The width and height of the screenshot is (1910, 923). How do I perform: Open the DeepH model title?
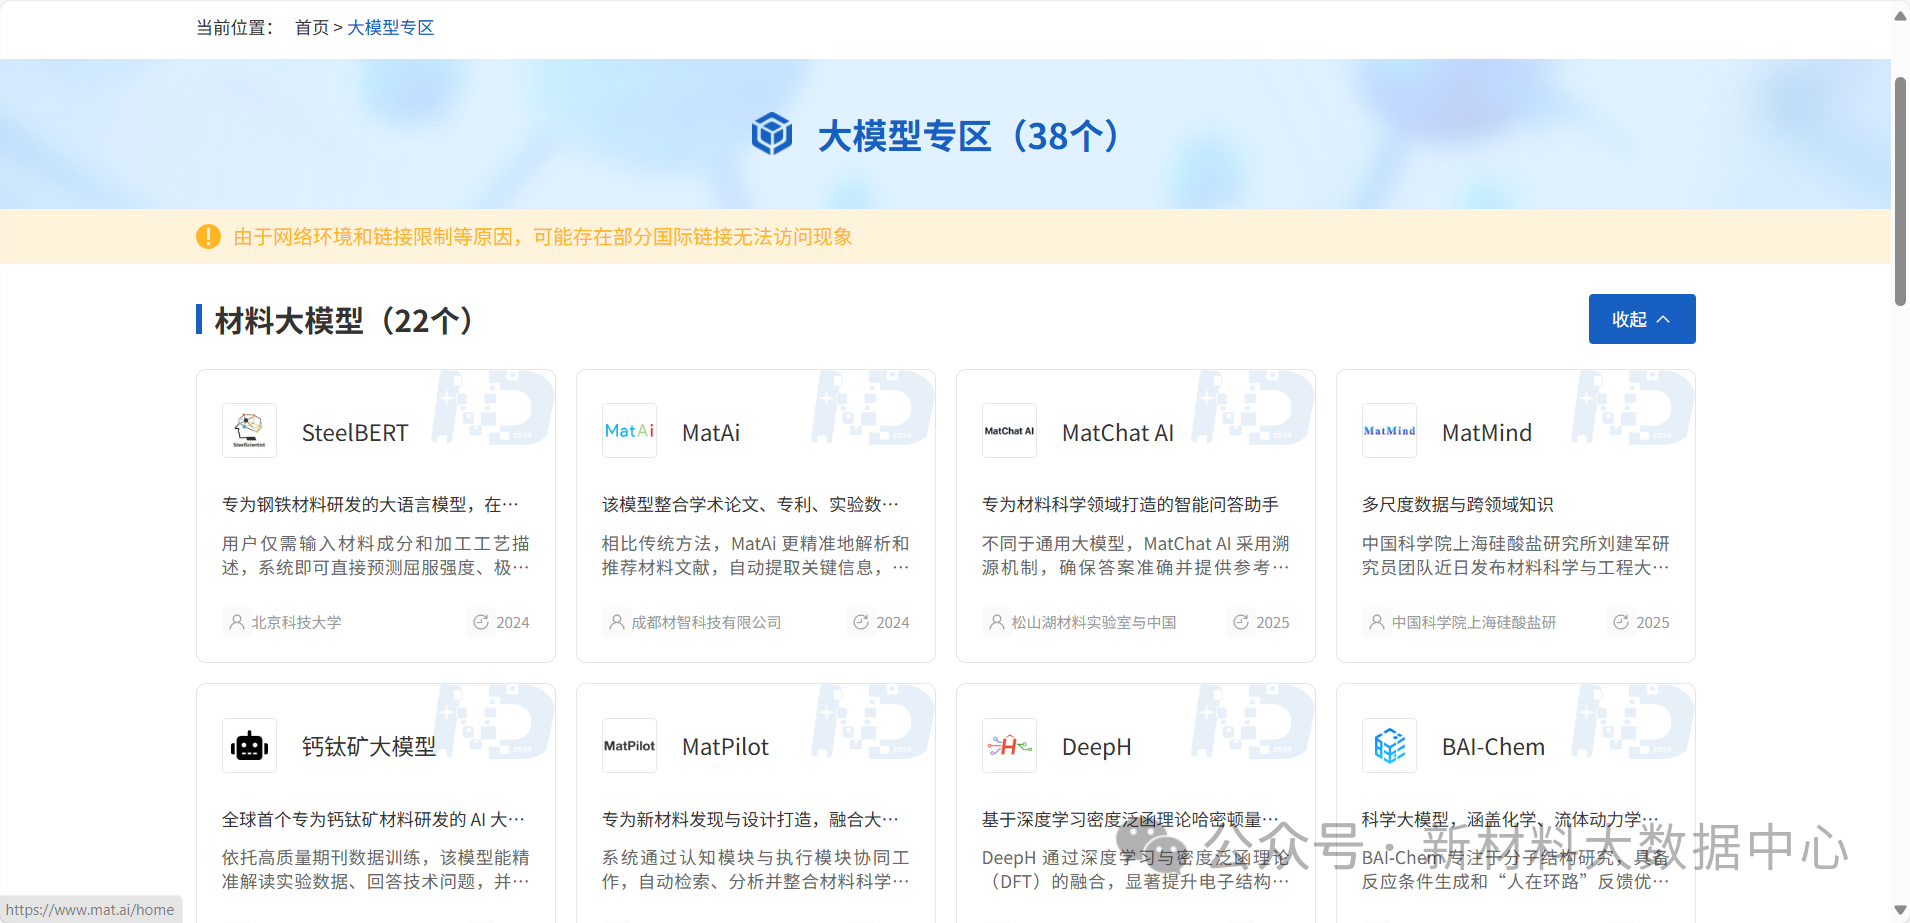point(1097,747)
